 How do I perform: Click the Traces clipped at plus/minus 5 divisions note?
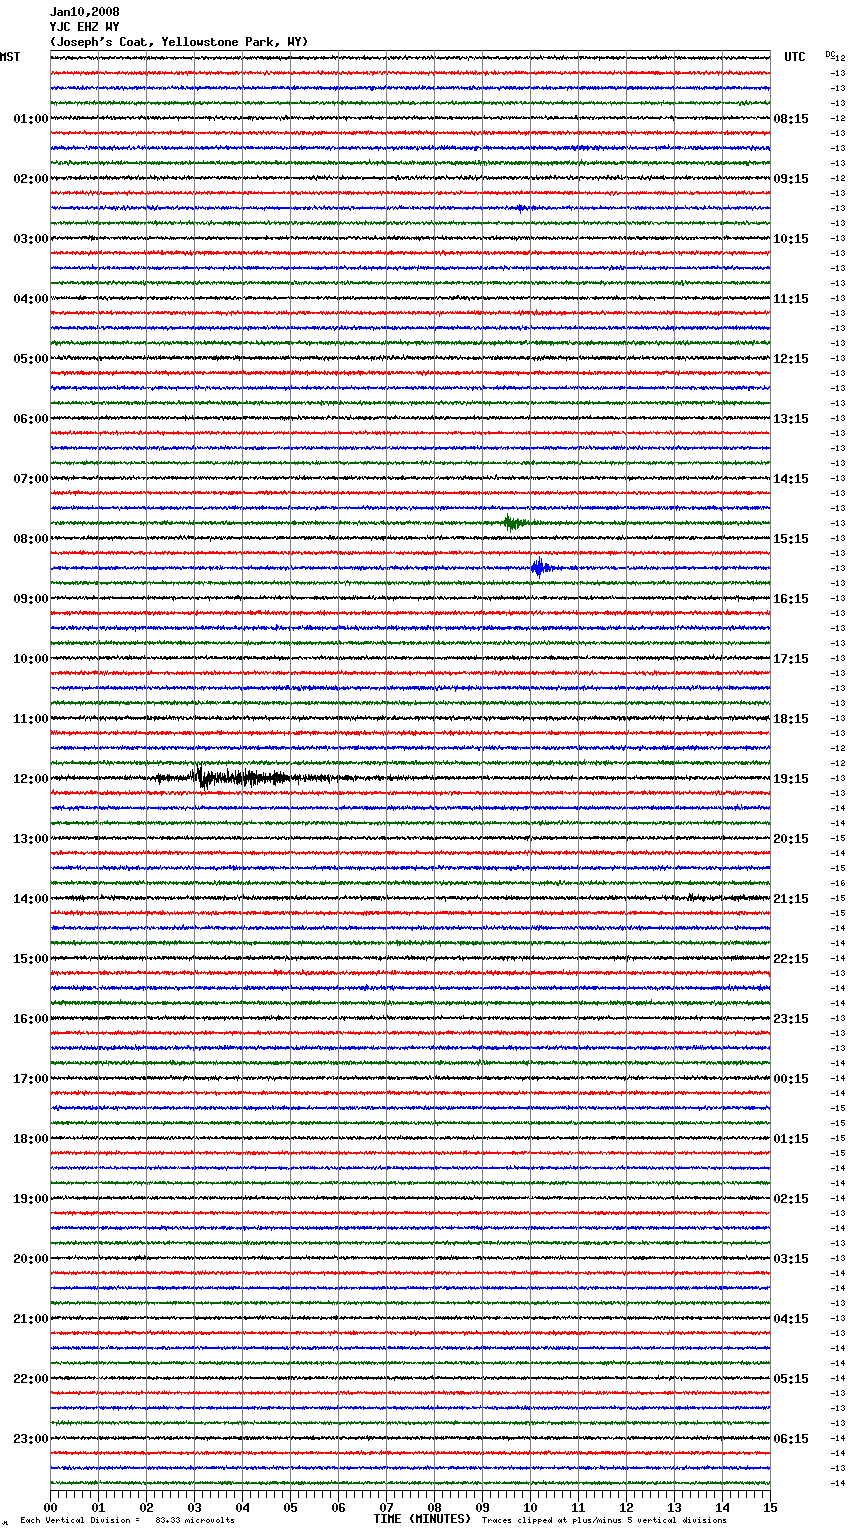click(604, 1520)
